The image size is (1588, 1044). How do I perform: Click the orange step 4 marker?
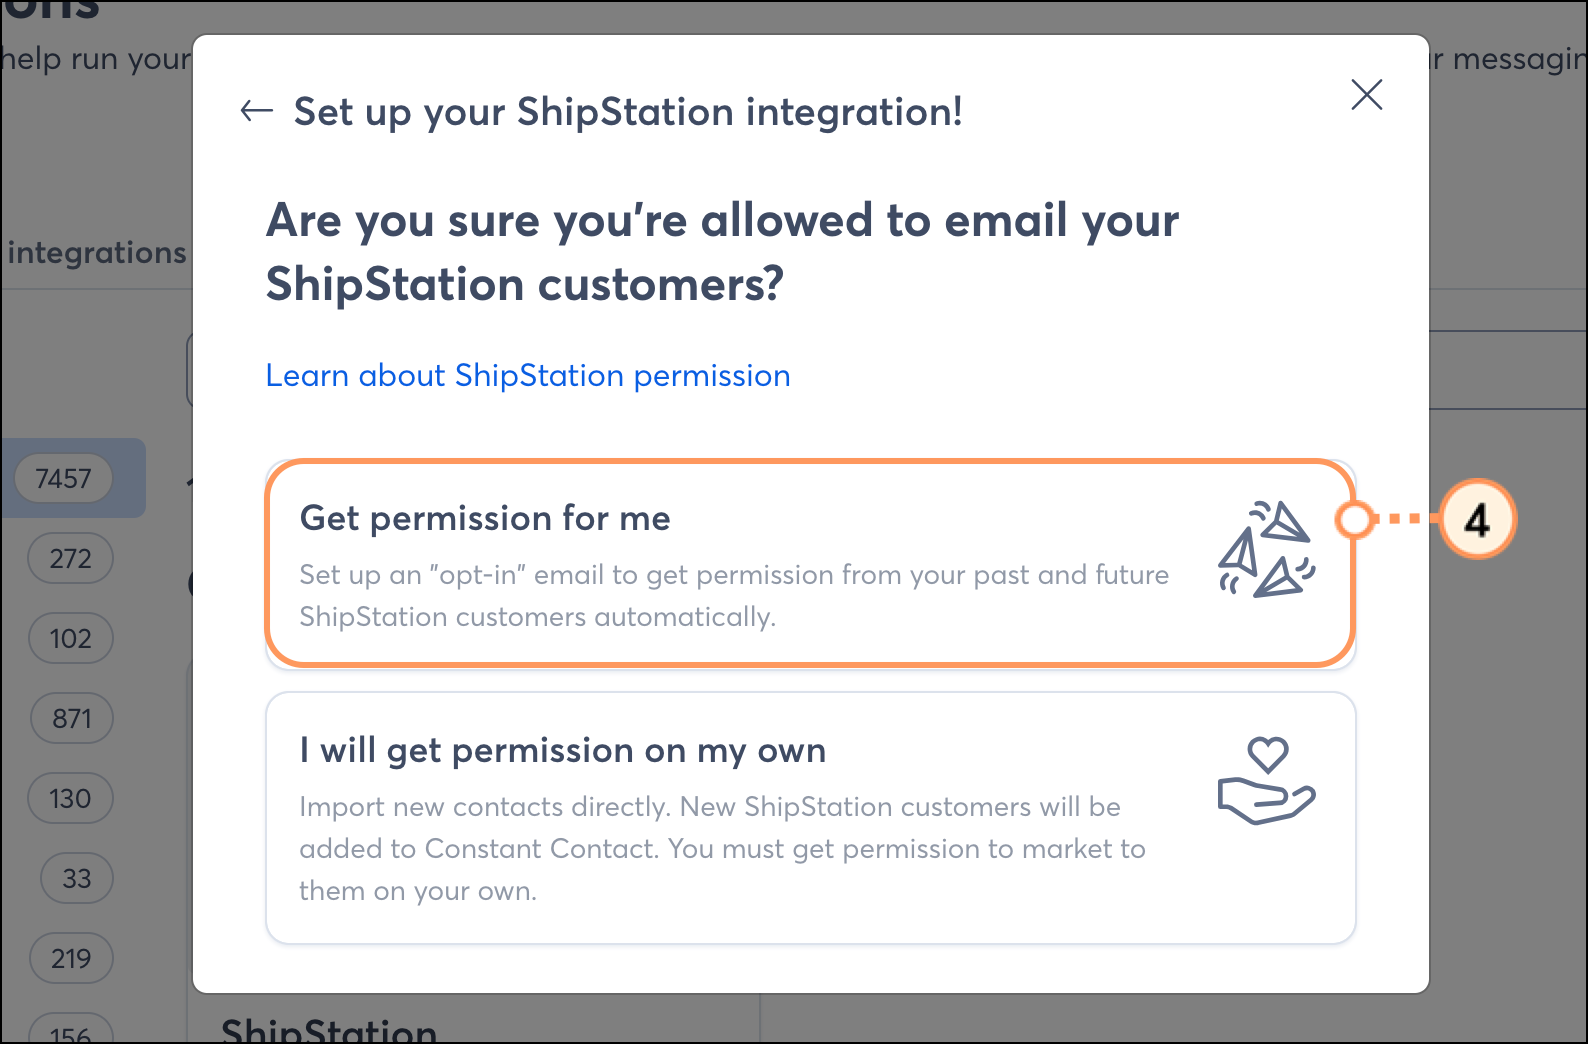point(1477,519)
